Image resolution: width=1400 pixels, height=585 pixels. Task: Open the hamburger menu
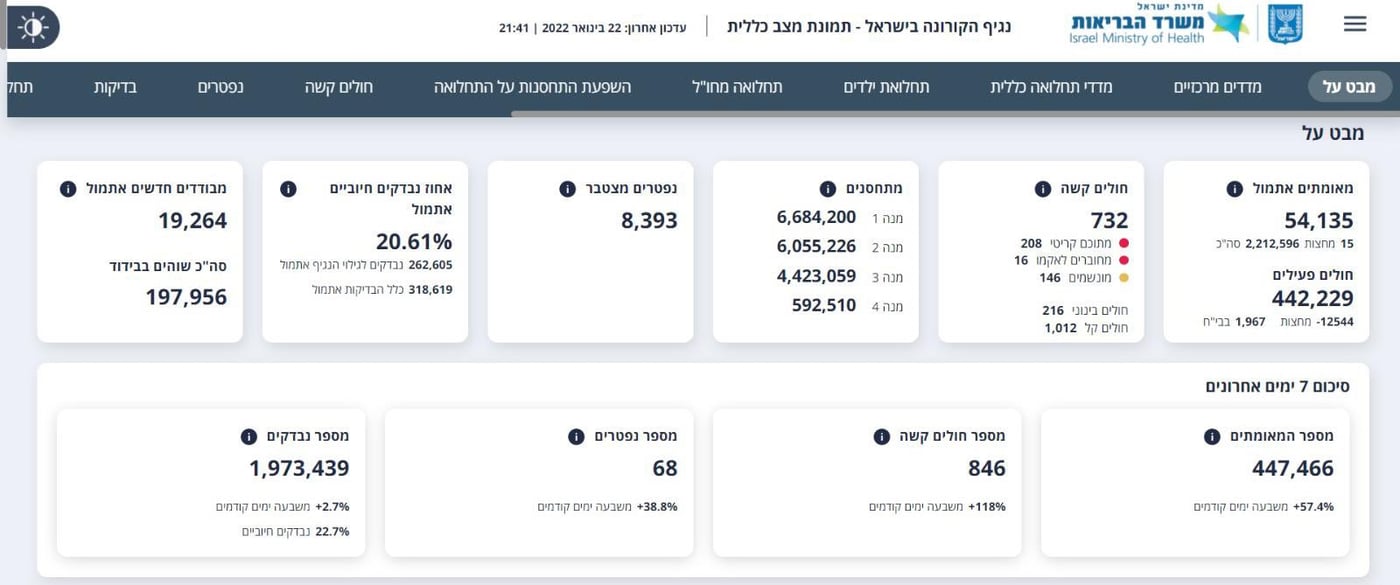coord(1354,24)
